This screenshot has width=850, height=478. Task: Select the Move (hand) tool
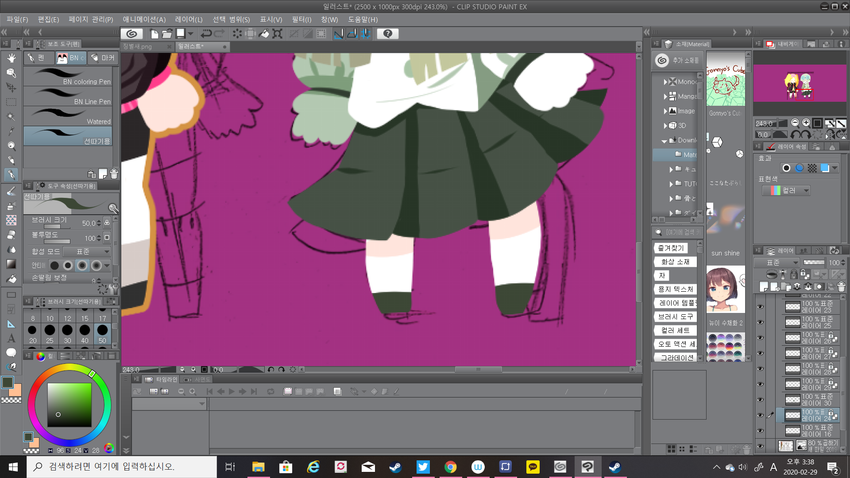(x=11, y=58)
